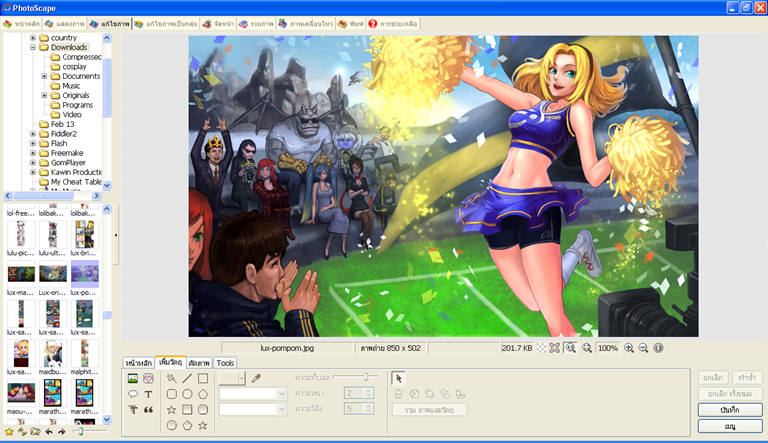768x443 pixels.
Task: Open the image info (i) icon
Action: (658, 348)
